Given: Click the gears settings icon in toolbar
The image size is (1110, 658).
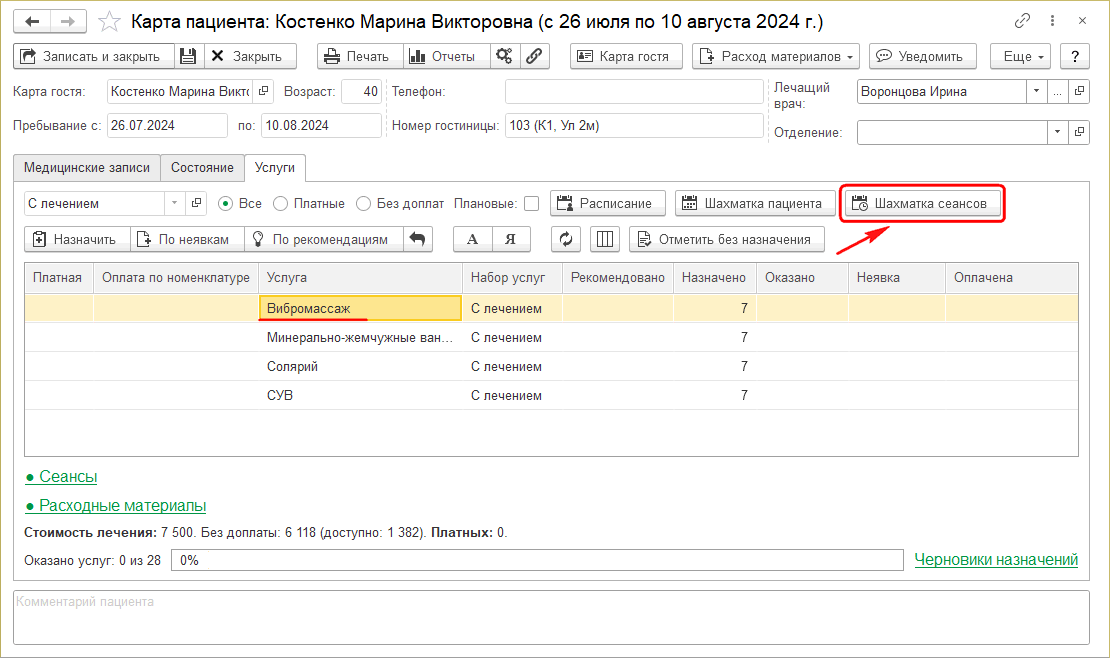Looking at the screenshot, I should point(505,57).
